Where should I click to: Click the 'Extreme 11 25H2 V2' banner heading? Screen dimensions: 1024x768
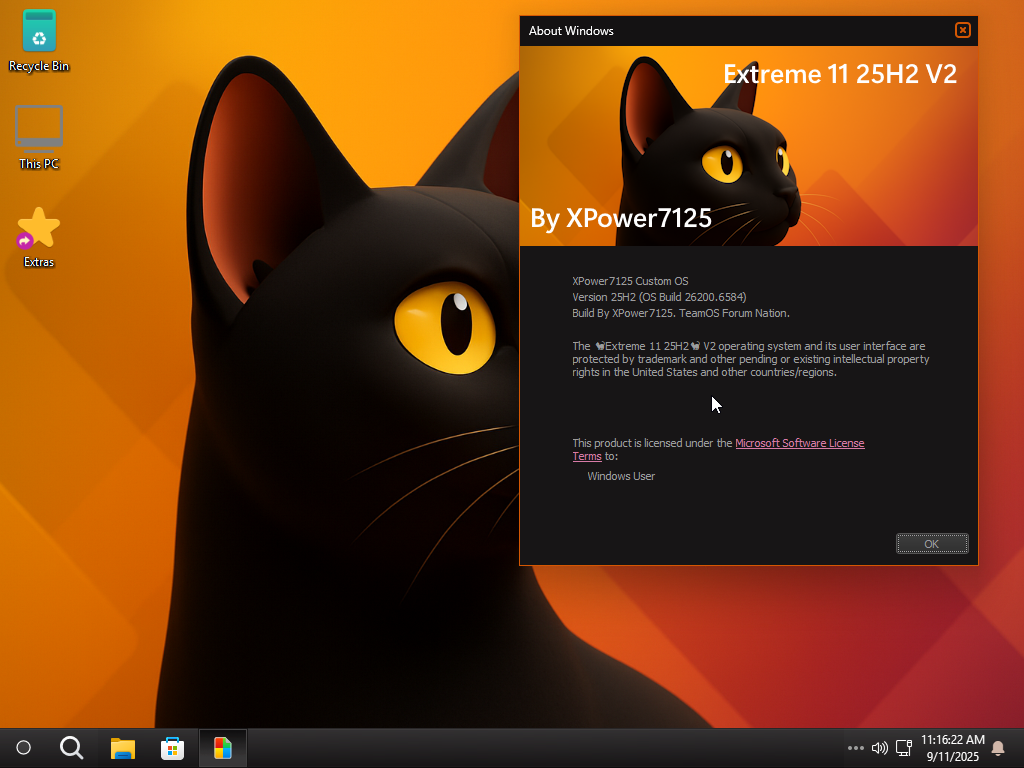click(x=840, y=74)
